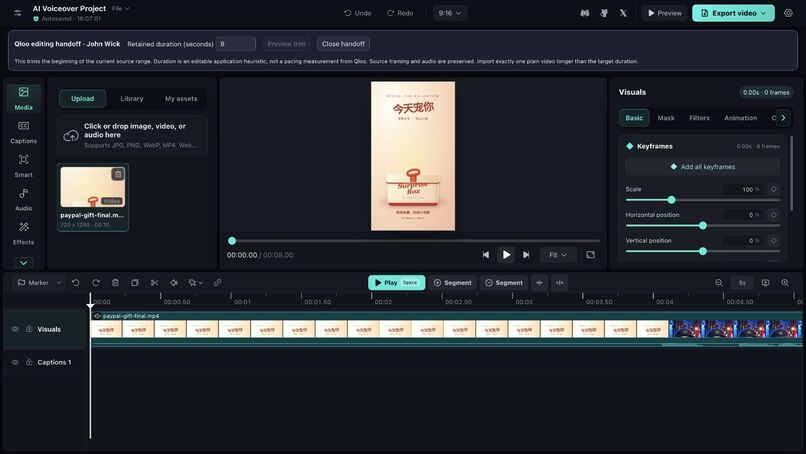Toggle the Scale keyframe diamond
806x454 pixels.
point(773,189)
